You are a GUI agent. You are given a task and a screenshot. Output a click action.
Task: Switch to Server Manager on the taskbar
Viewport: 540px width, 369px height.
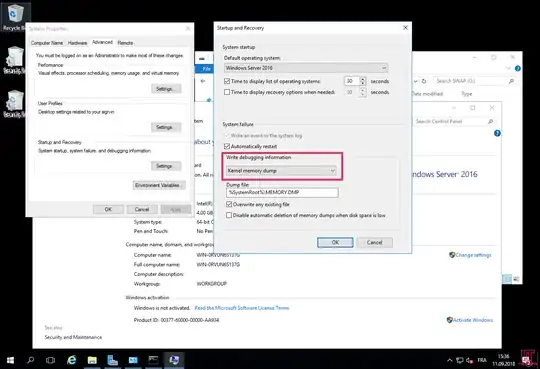[112, 360]
